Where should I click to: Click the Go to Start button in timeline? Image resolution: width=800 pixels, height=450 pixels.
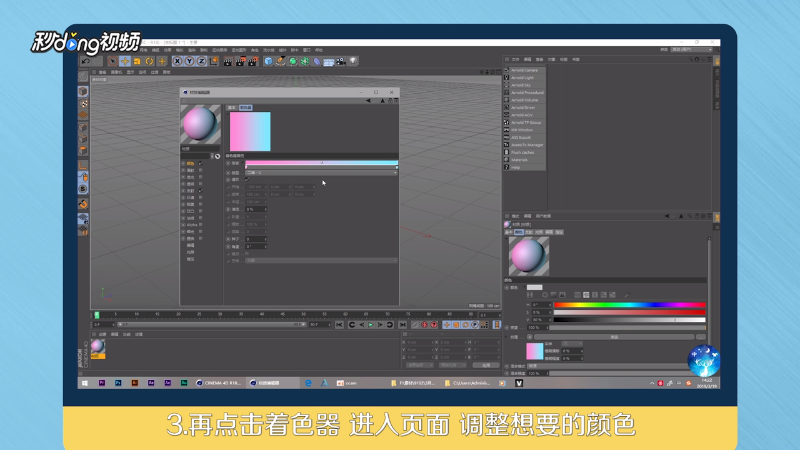click(x=339, y=324)
